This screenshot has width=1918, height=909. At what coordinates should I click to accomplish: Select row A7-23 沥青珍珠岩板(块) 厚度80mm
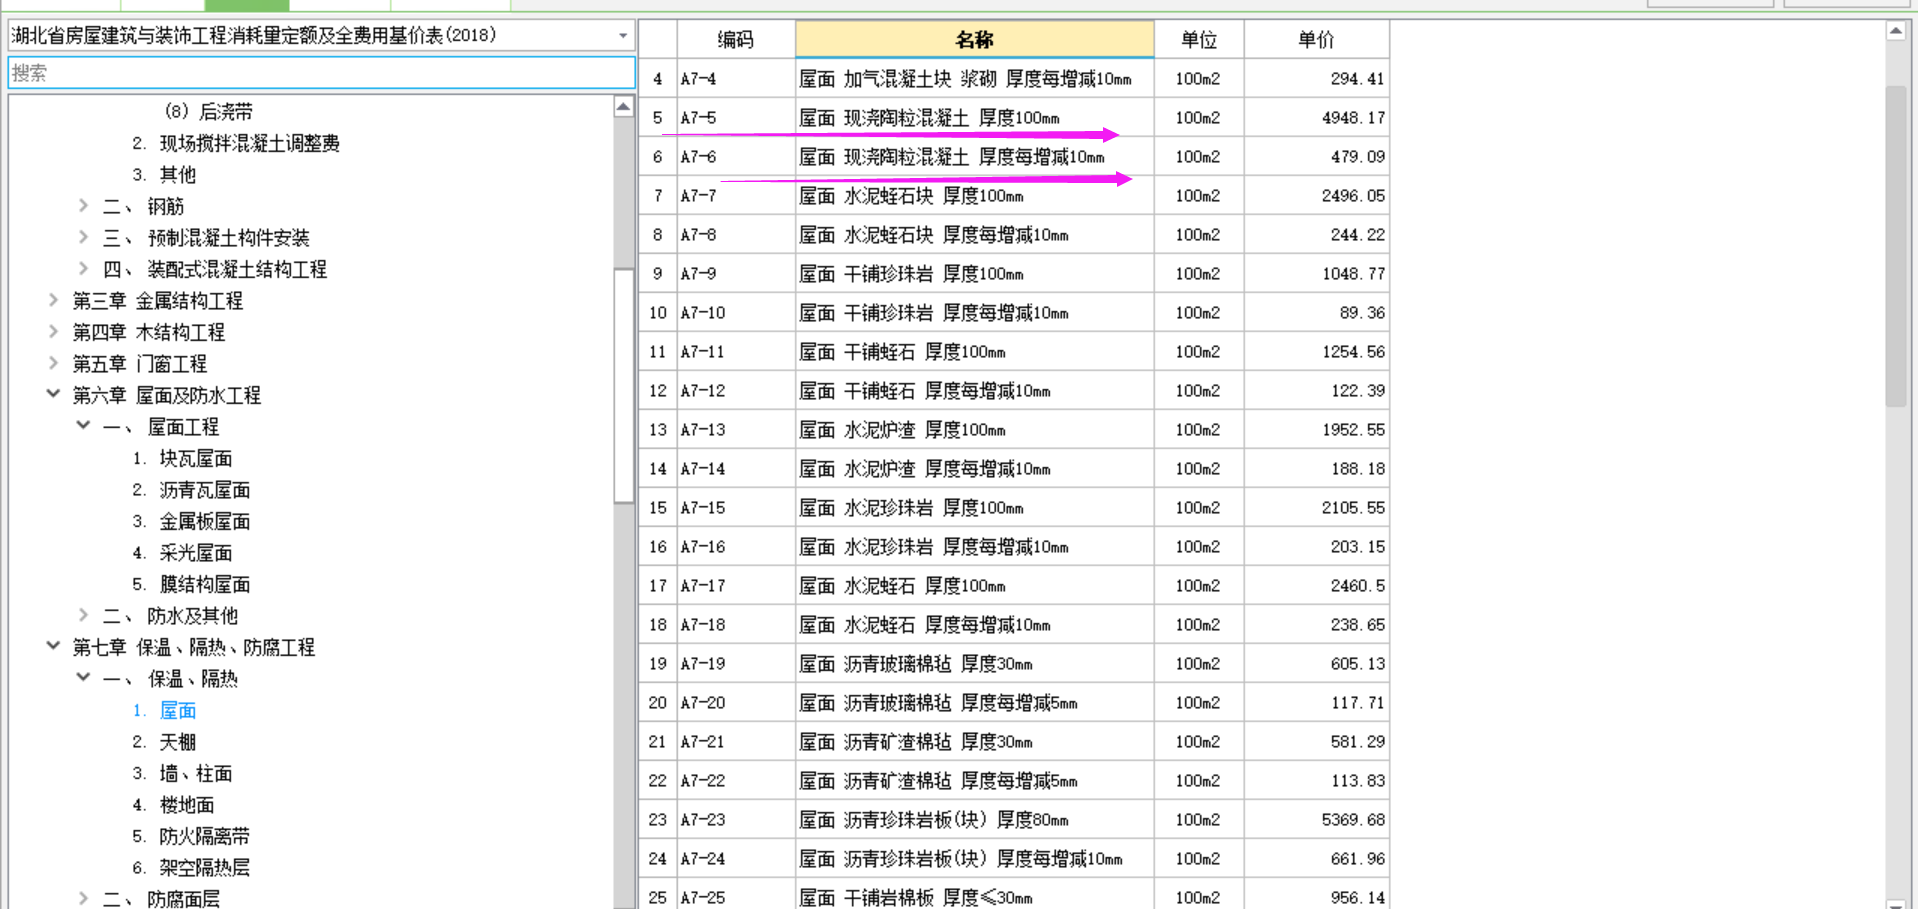1014,819
